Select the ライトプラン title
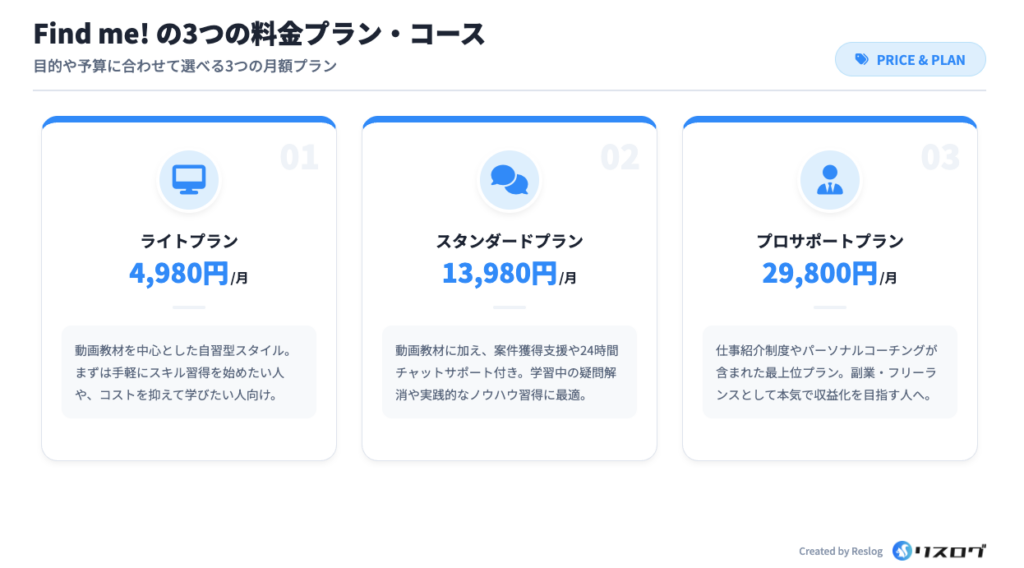 coord(189,241)
